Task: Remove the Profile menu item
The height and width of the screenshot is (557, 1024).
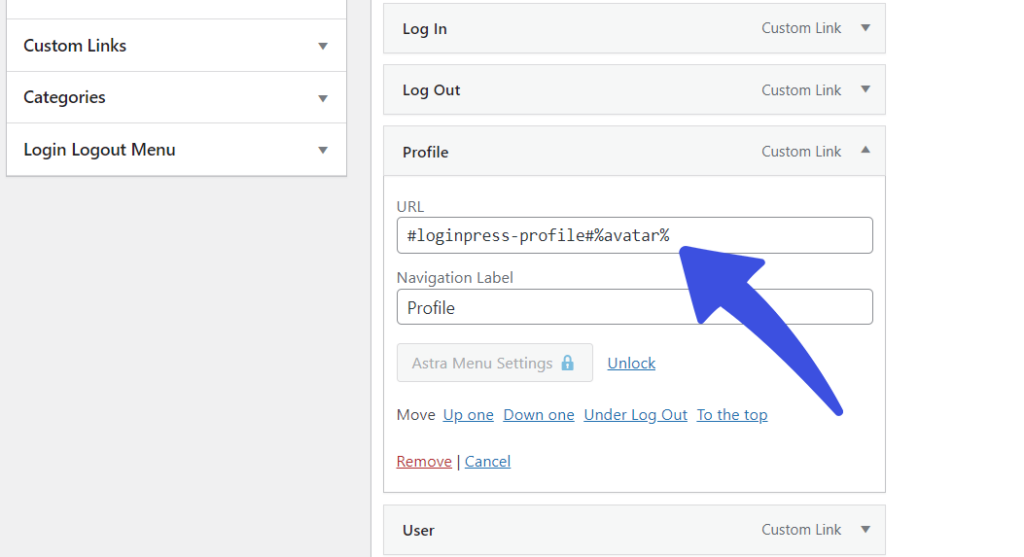Action: click(424, 462)
